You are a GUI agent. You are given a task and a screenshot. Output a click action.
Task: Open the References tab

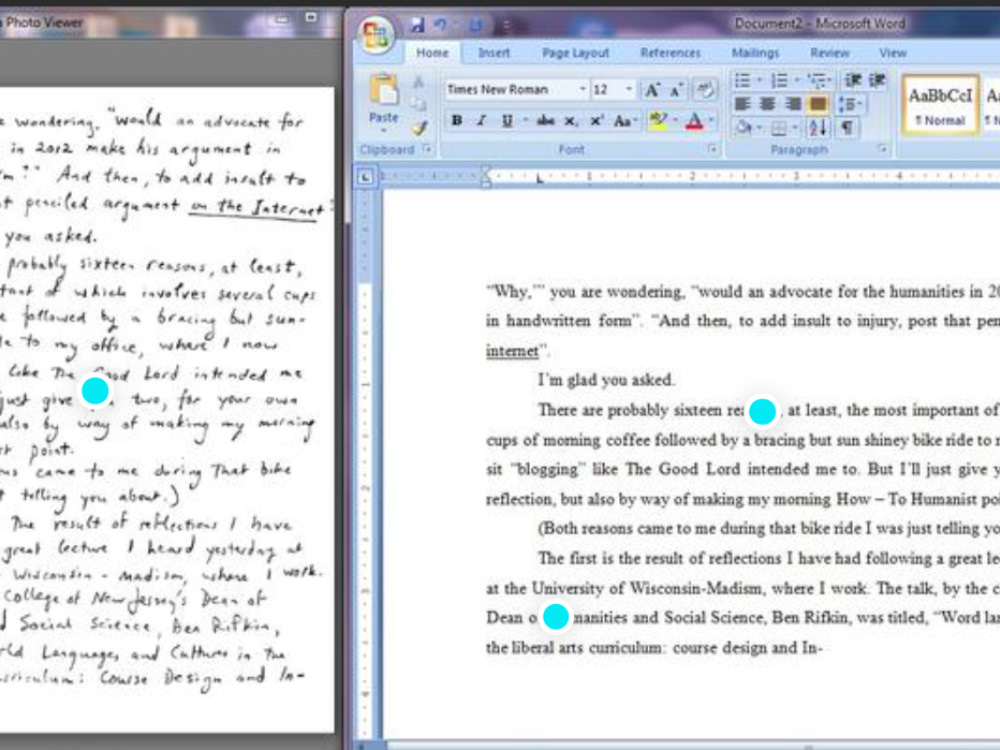point(670,53)
